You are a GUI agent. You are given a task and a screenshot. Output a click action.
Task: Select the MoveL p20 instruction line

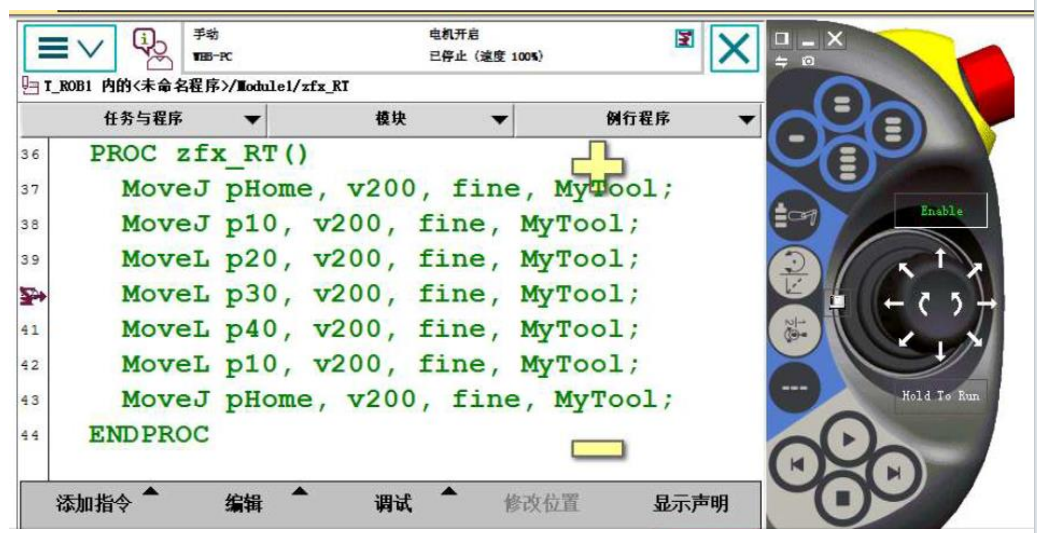[380, 259]
